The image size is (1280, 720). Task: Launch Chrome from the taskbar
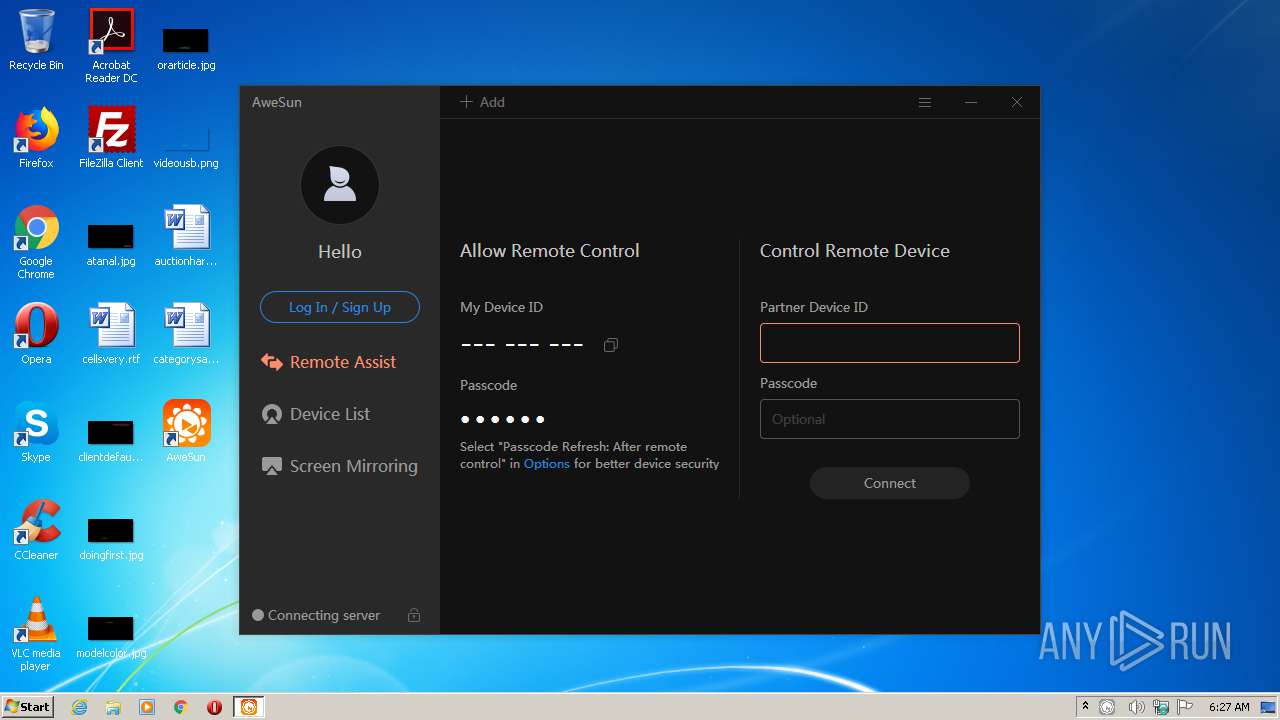[x=181, y=707]
